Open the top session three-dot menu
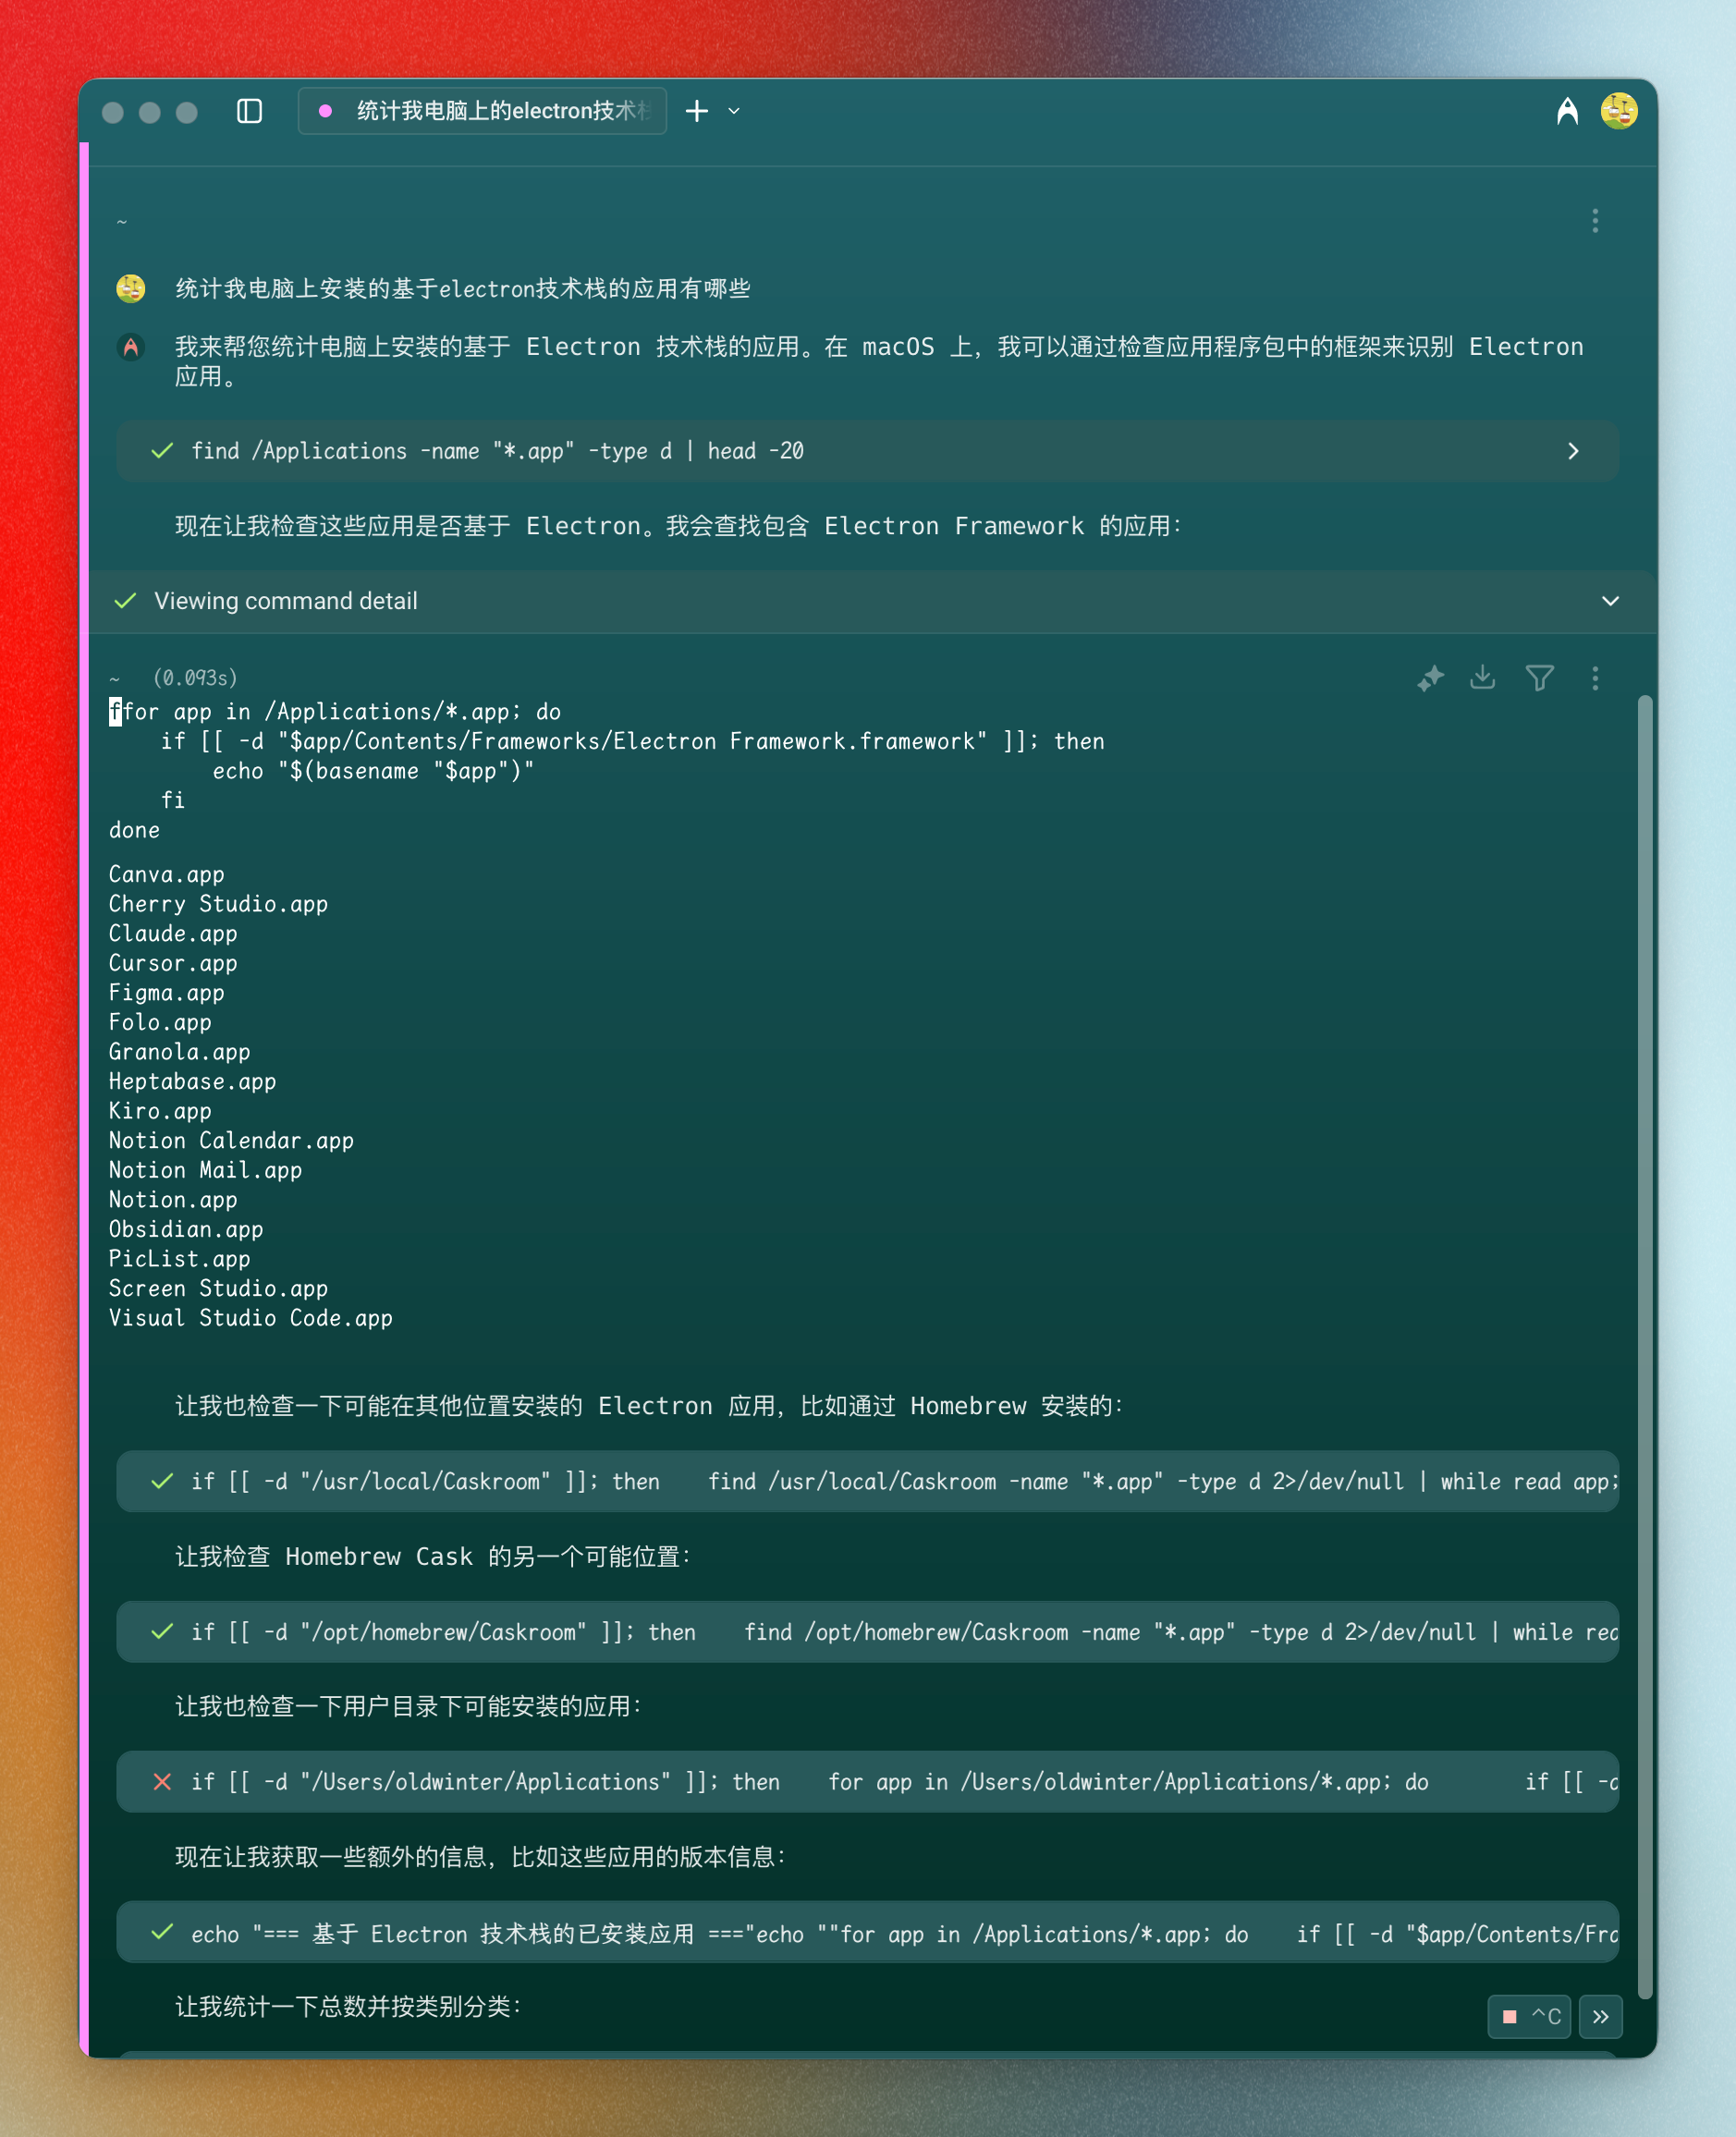The image size is (1736, 2137). coord(1595,221)
